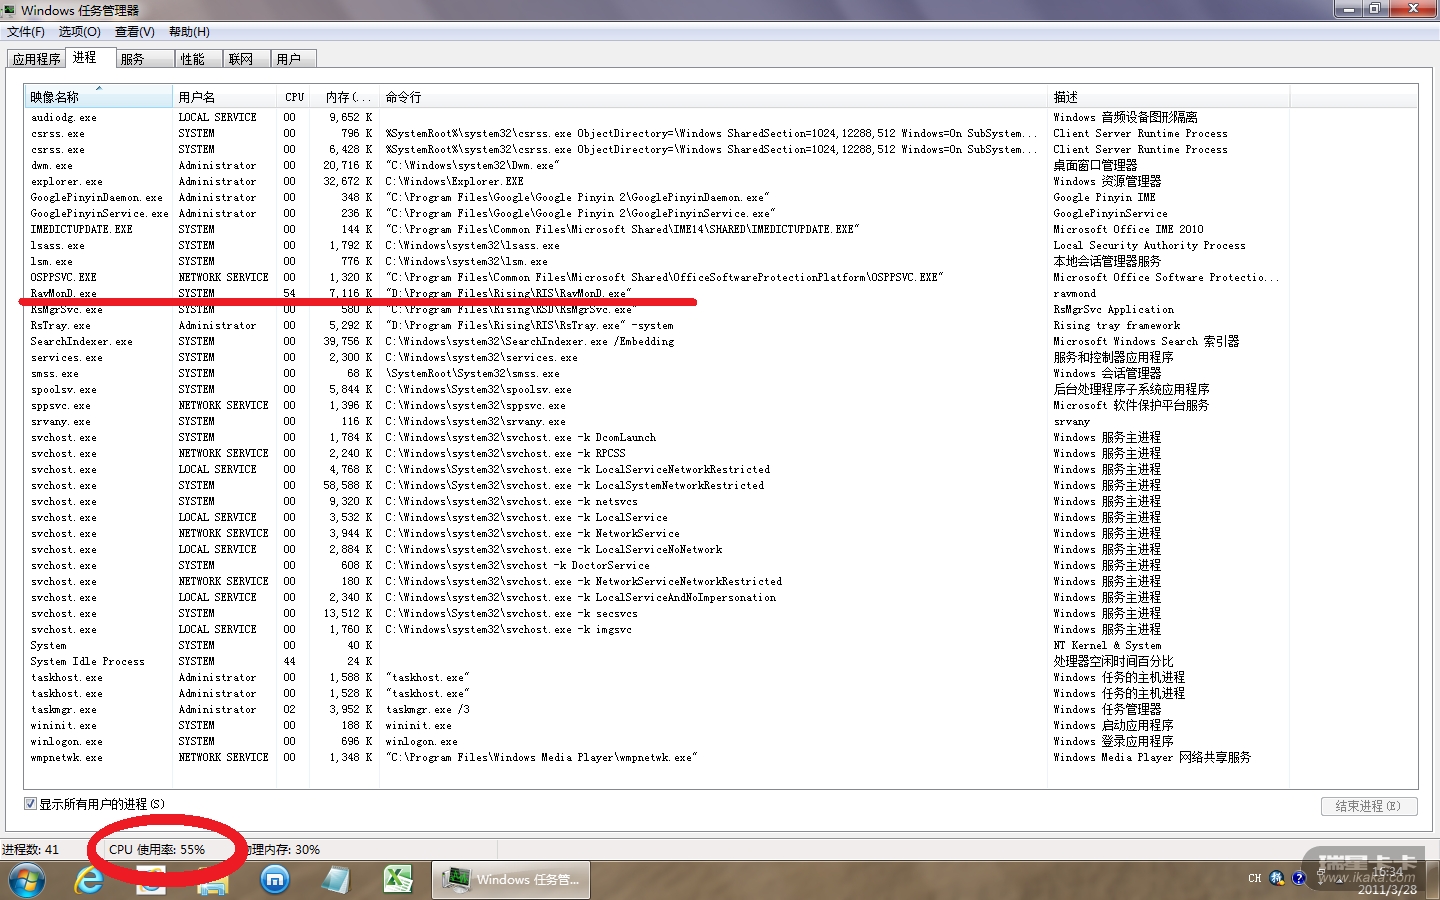Click the taskbar clock showing 16:34

(1387, 880)
